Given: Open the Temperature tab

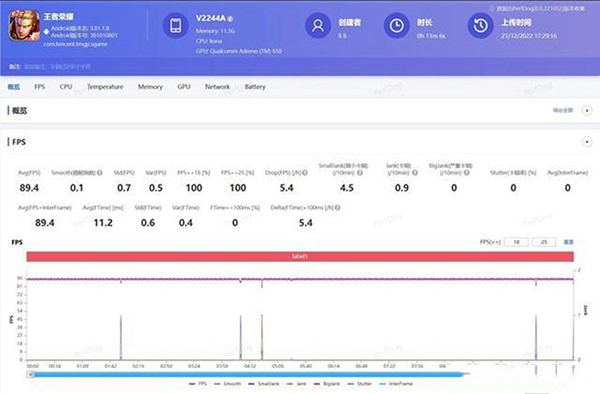Looking at the screenshot, I should pyautogui.click(x=105, y=87).
